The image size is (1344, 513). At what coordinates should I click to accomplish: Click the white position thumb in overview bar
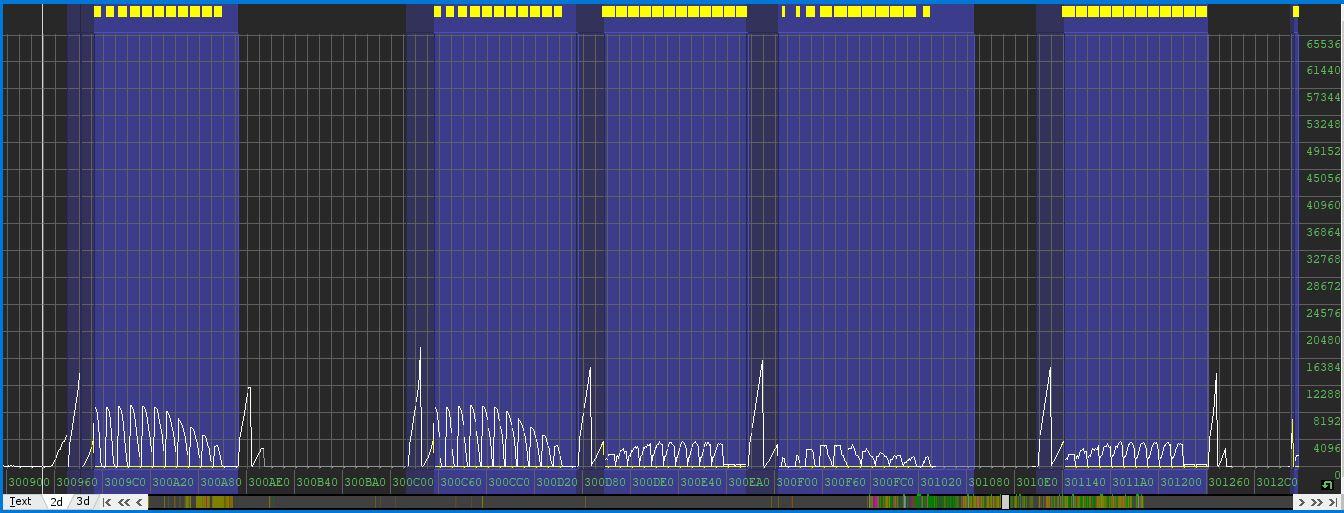pos(1006,502)
